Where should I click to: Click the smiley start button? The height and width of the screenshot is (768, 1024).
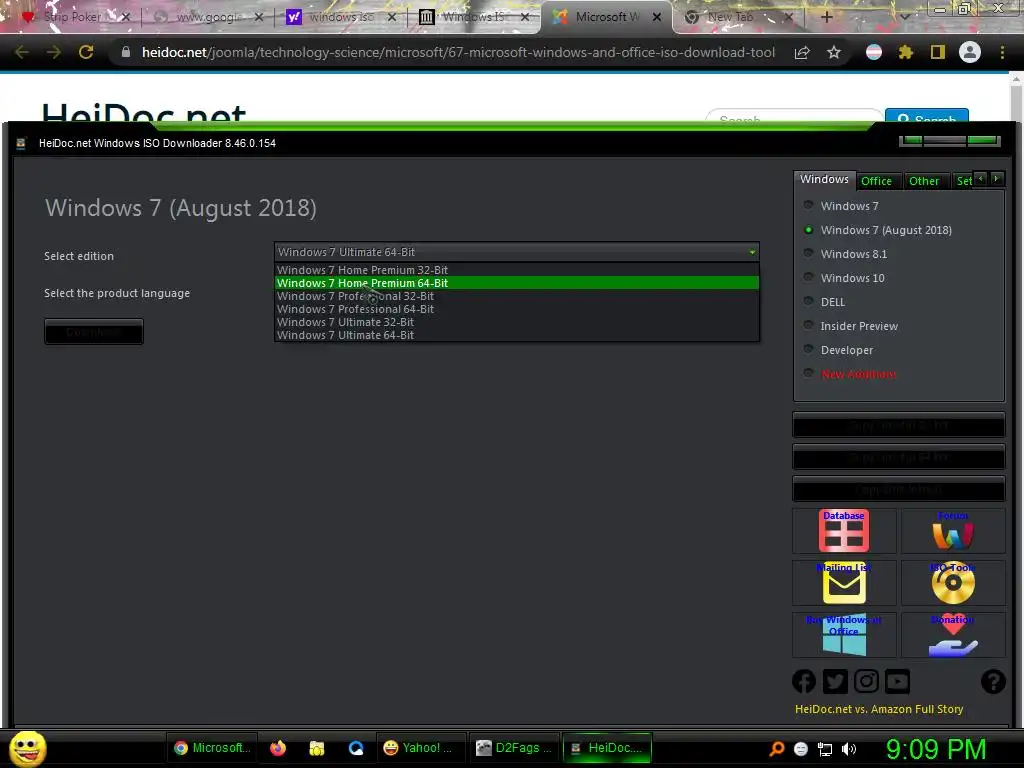click(x=27, y=748)
